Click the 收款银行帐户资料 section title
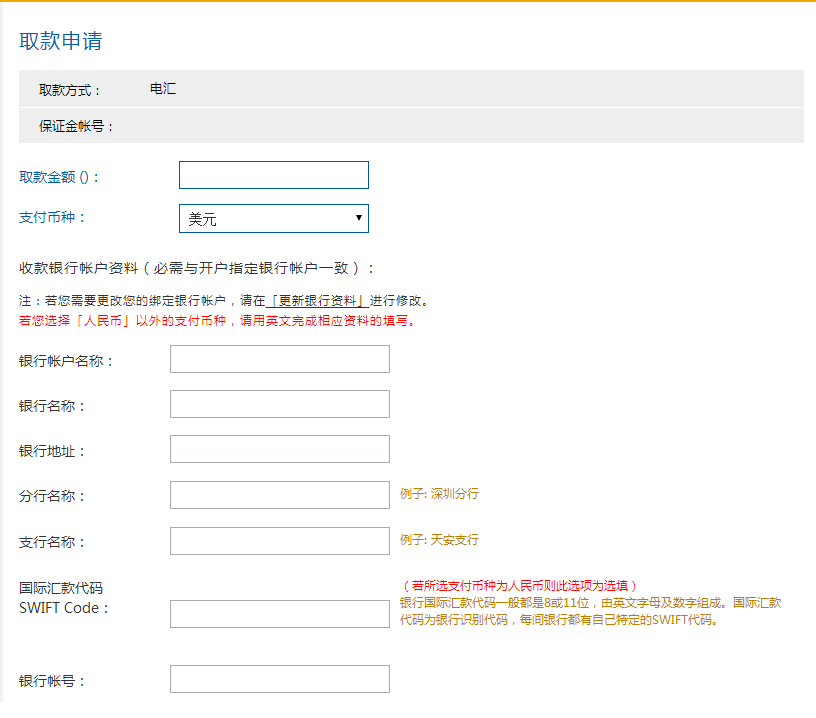The height and width of the screenshot is (718, 816). [x=197, y=268]
